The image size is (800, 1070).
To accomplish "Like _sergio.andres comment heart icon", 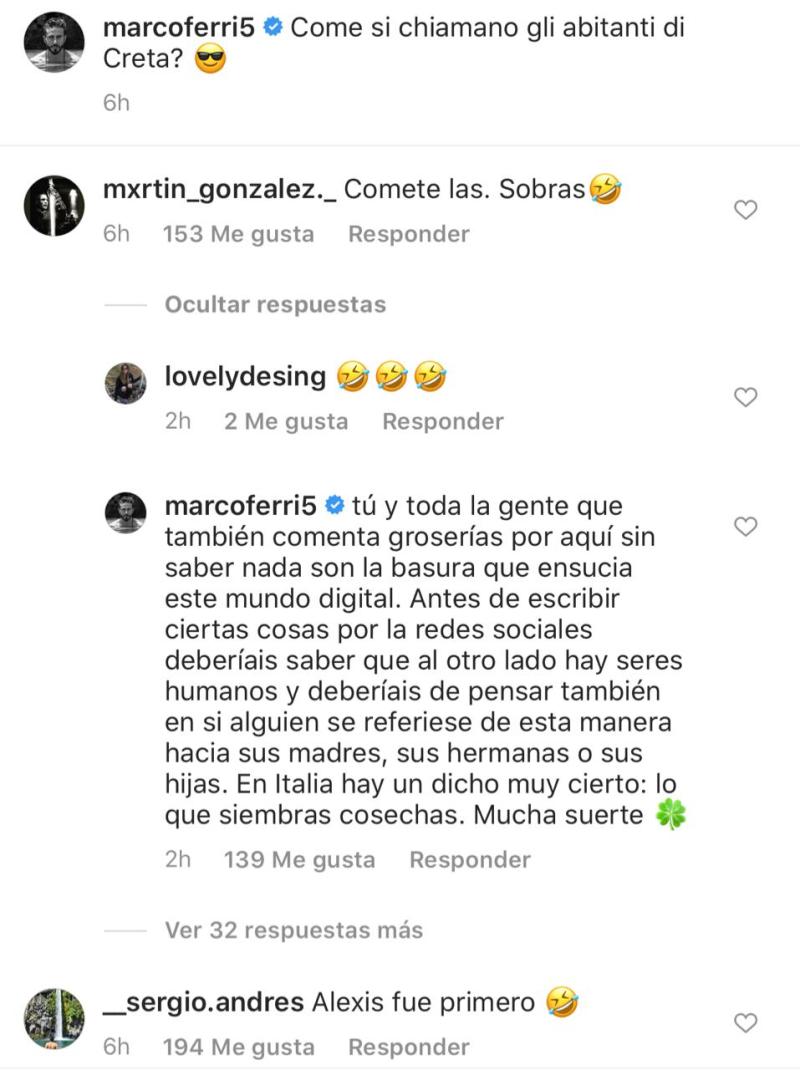I will [x=746, y=1023].
